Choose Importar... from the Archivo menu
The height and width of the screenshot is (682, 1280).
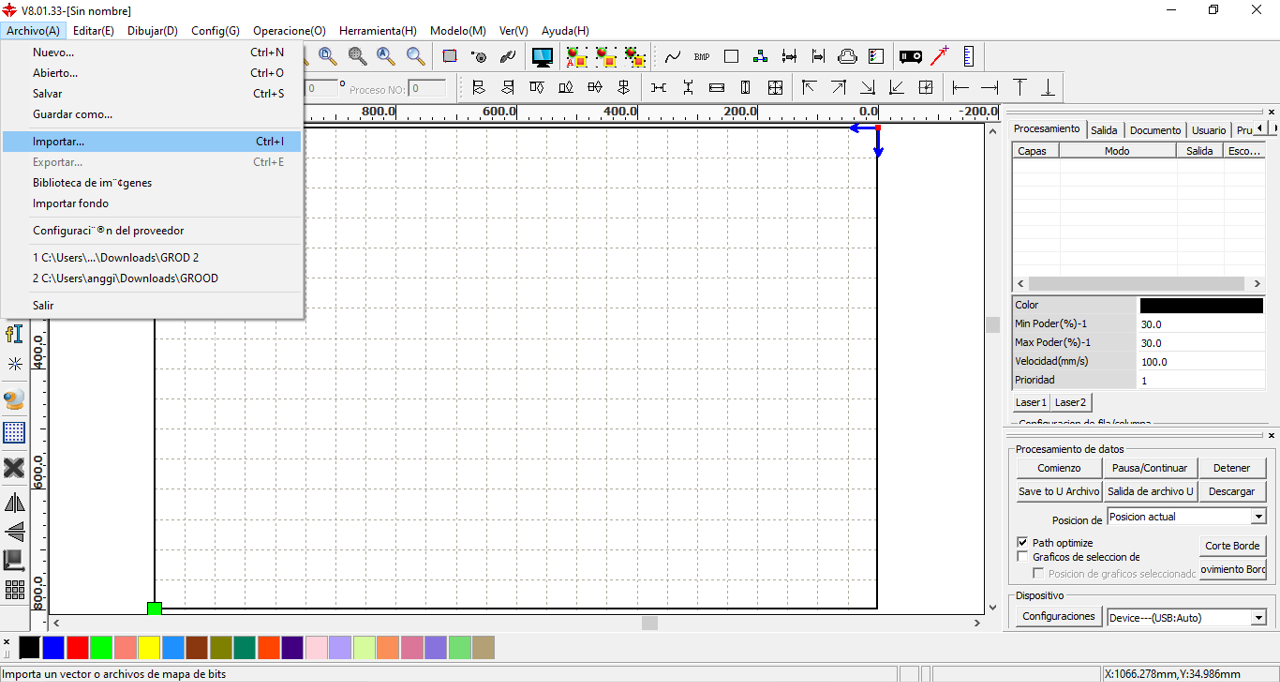pos(152,142)
